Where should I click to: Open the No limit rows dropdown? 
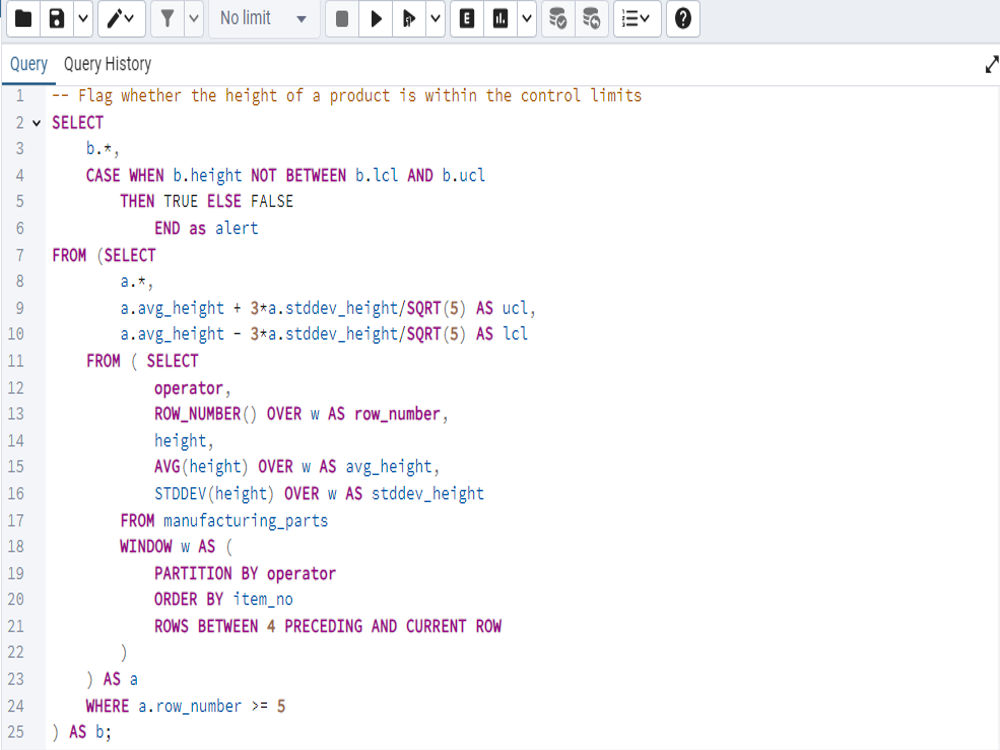click(263, 18)
